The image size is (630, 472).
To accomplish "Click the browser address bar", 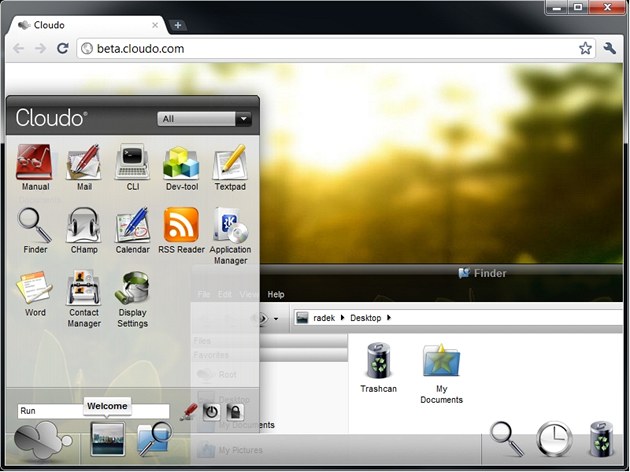I will pyautogui.click(x=336, y=49).
